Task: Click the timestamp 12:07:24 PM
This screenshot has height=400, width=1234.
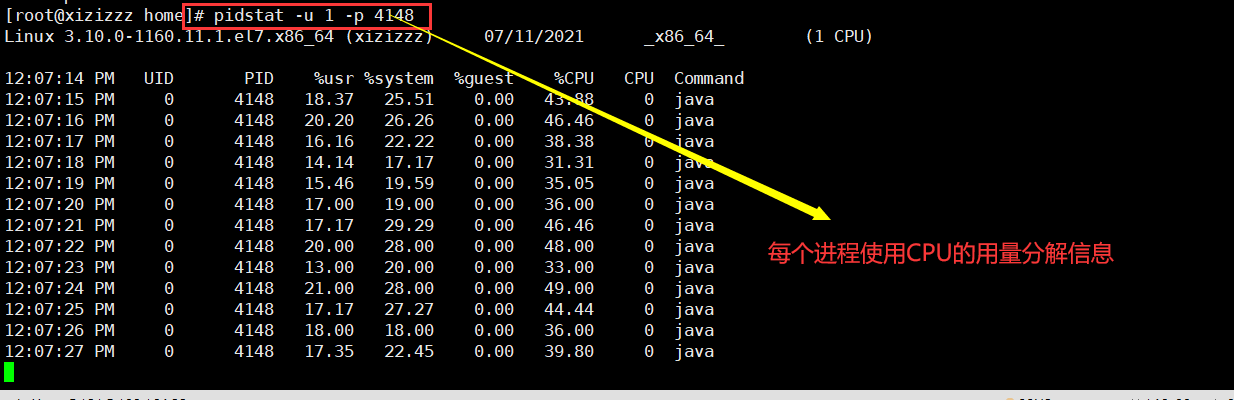Action: tap(59, 288)
